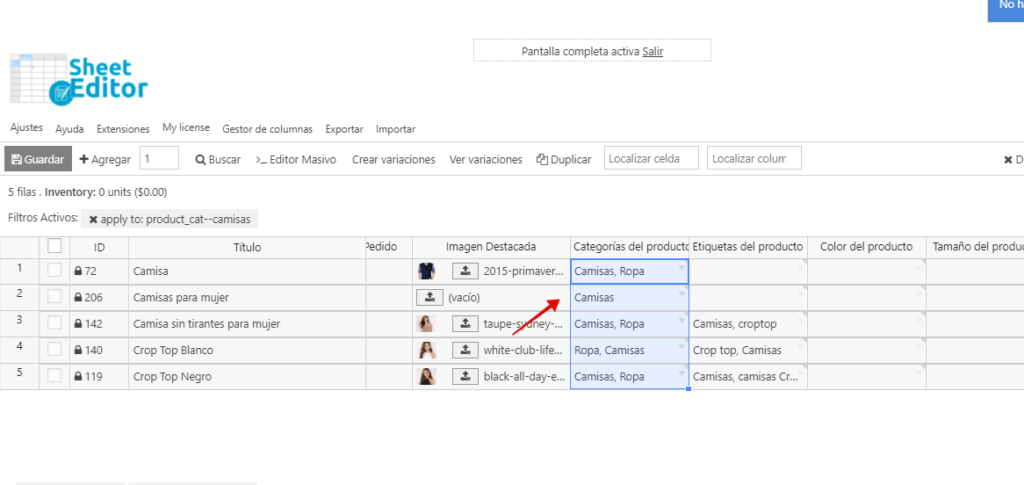
Task: Open Camisa product thumbnail image
Action: tap(426, 271)
